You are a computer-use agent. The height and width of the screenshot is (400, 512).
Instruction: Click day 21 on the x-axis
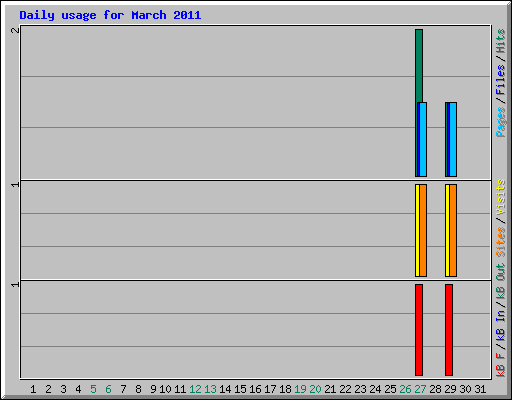pos(330,389)
